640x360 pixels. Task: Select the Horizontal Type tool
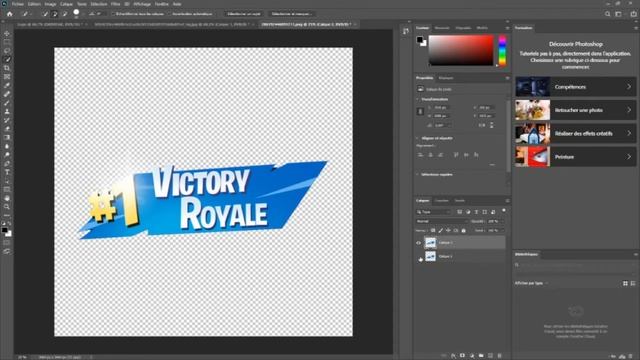tap(7, 172)
